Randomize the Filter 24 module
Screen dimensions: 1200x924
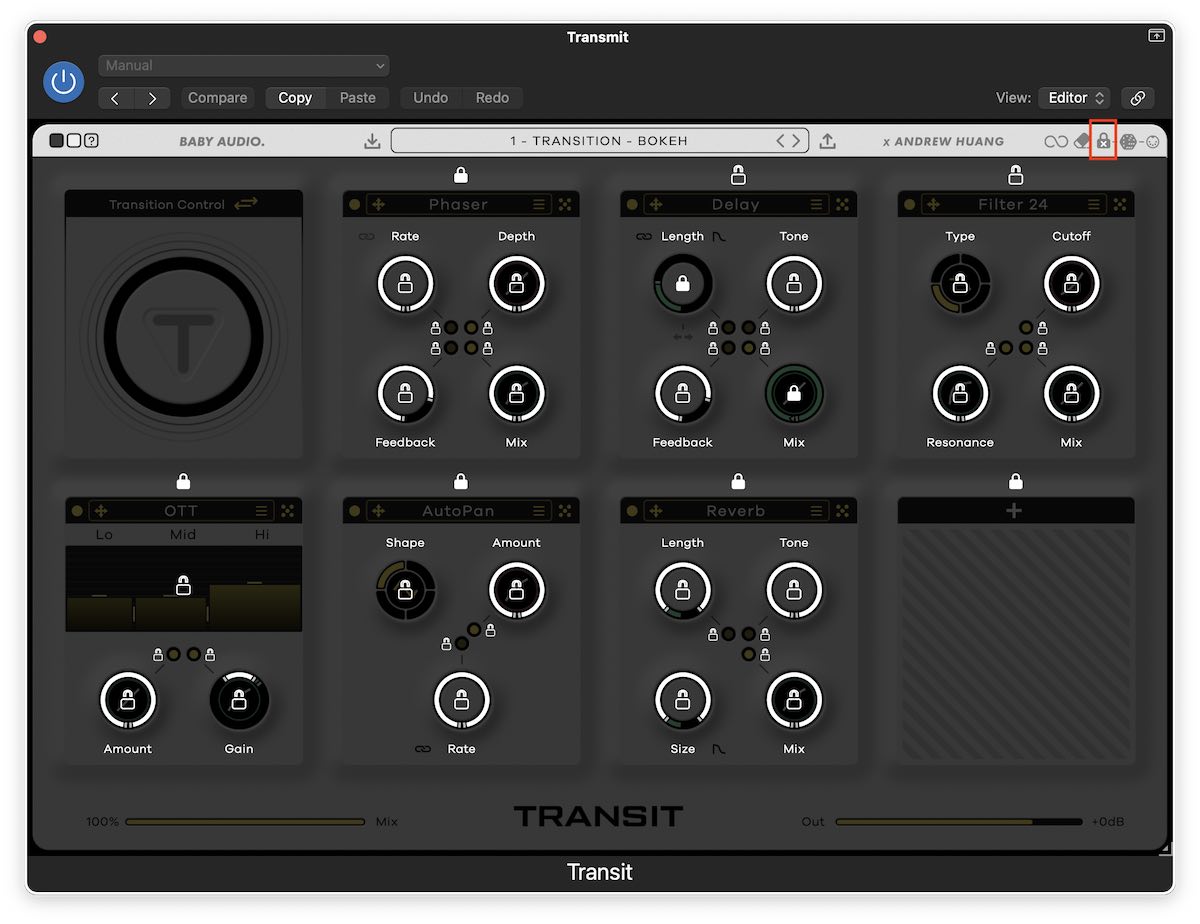pyautogui.click(x=1120, y=204)
